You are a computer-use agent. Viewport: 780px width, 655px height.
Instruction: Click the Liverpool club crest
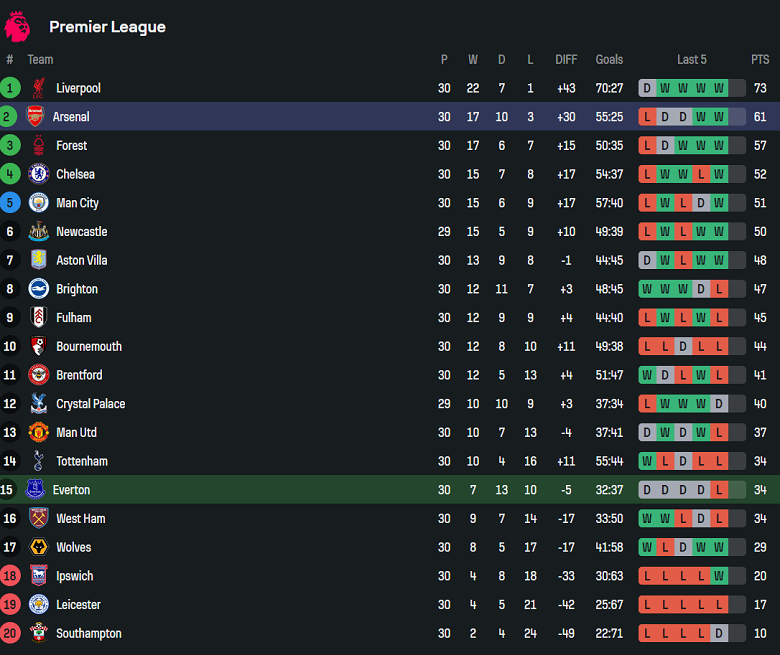38,88
